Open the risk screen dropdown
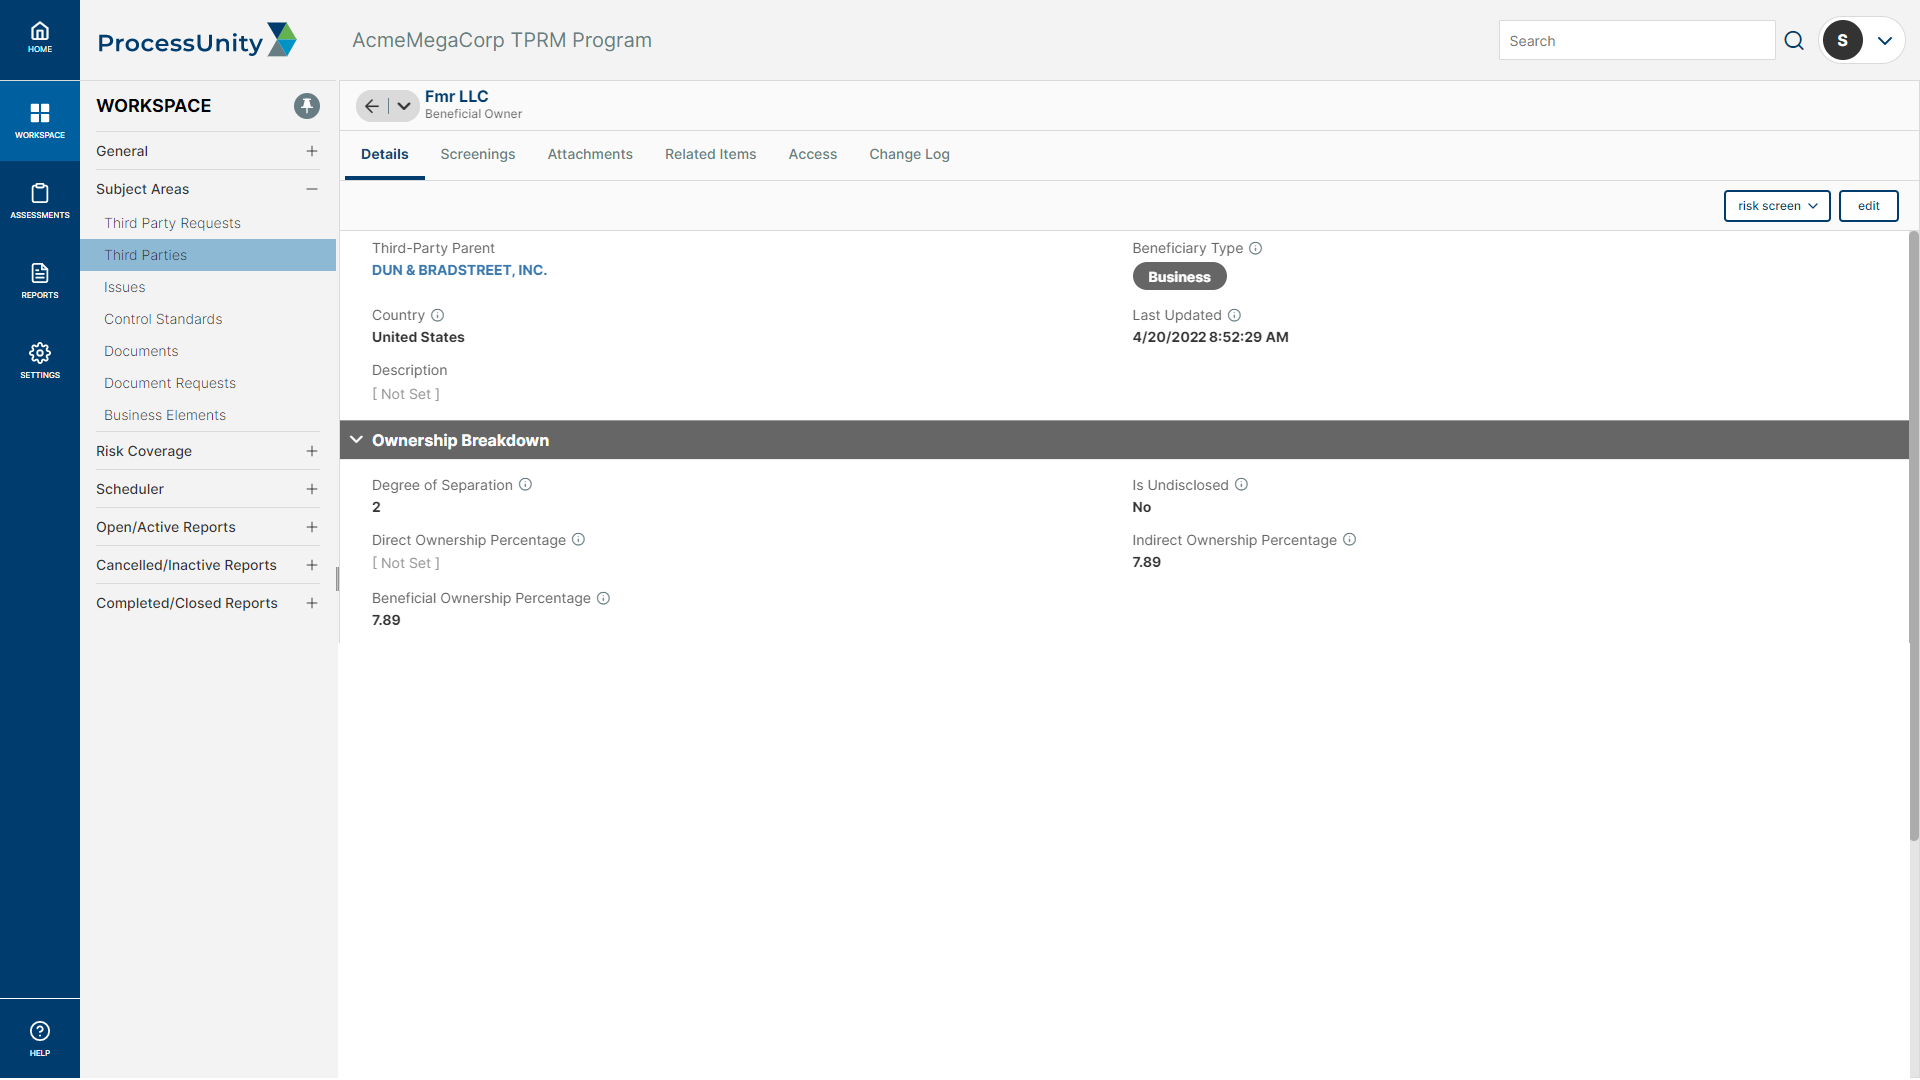The height and width of the screenshot is (1080, 1920). coord(1777,206)
